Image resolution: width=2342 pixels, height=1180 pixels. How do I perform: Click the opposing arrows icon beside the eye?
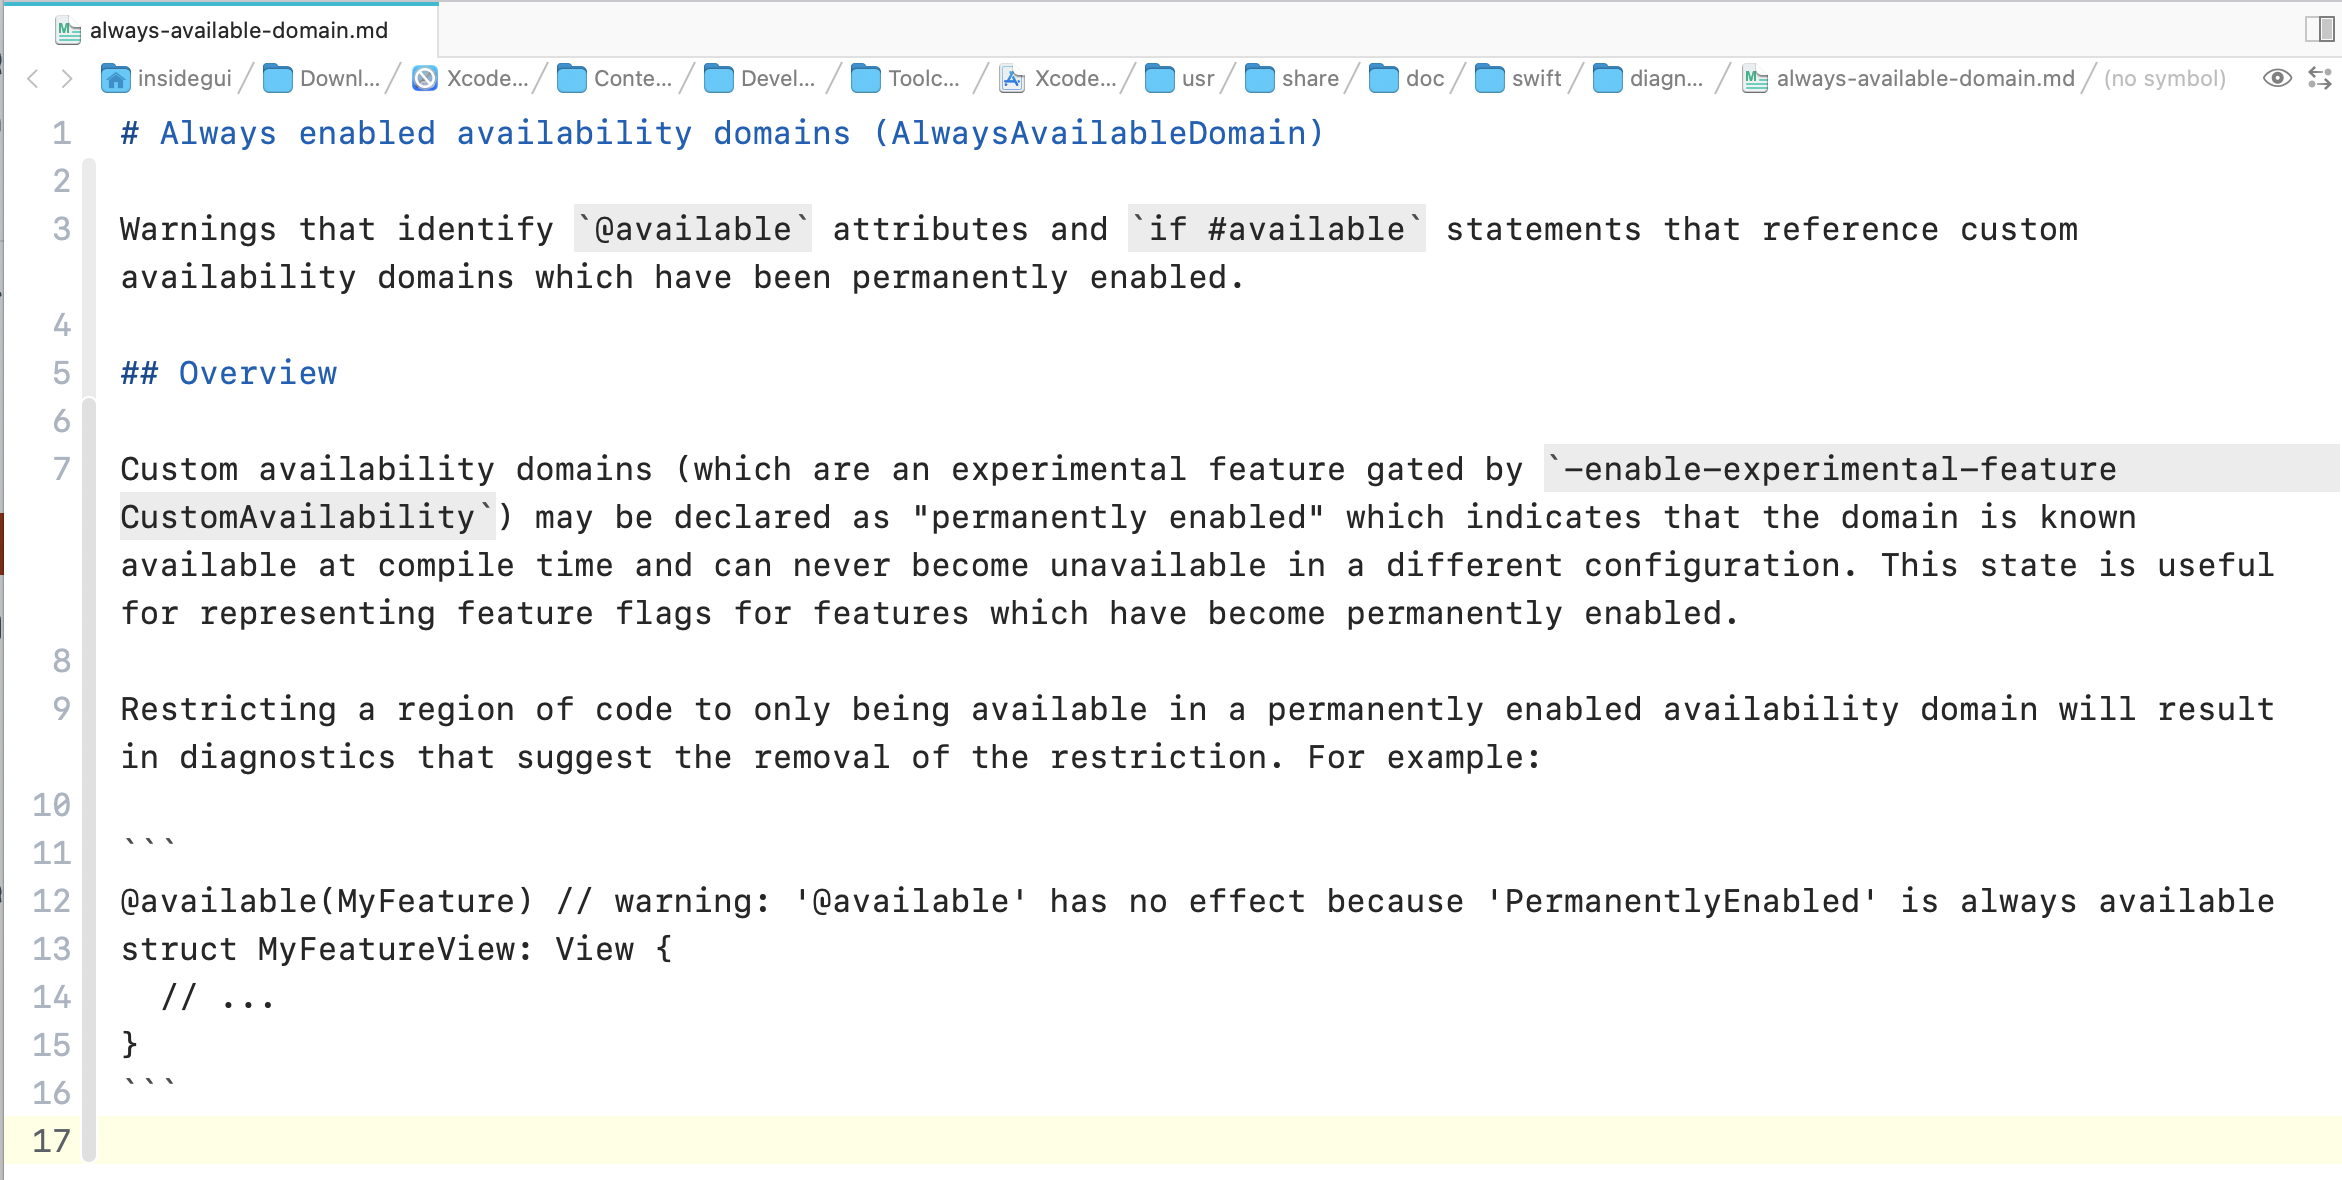[2320, 78]
